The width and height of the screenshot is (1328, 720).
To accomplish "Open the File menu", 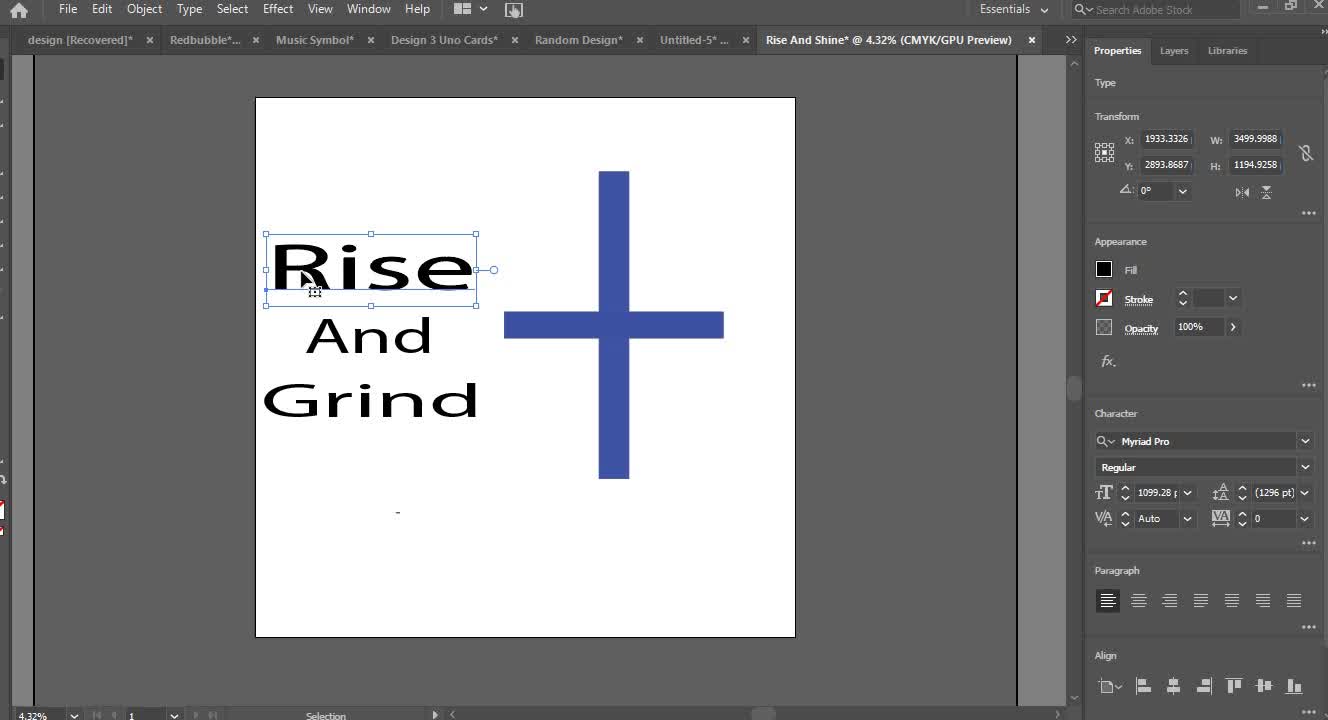I will point(68,9).
